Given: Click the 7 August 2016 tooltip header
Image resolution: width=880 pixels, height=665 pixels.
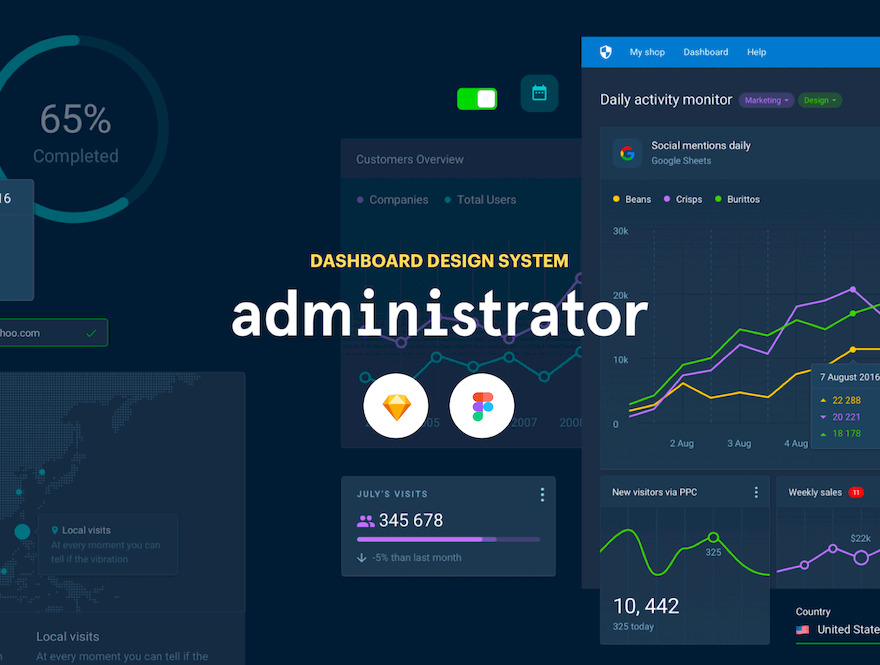Looking at the screenshot, I should click(x=849, y=377).
